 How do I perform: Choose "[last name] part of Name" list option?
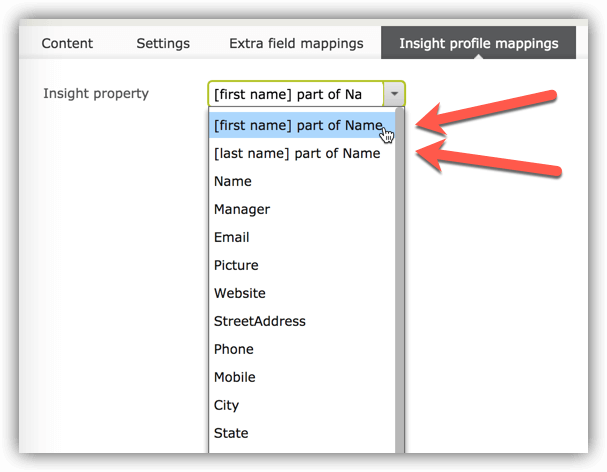click(297, 153)
